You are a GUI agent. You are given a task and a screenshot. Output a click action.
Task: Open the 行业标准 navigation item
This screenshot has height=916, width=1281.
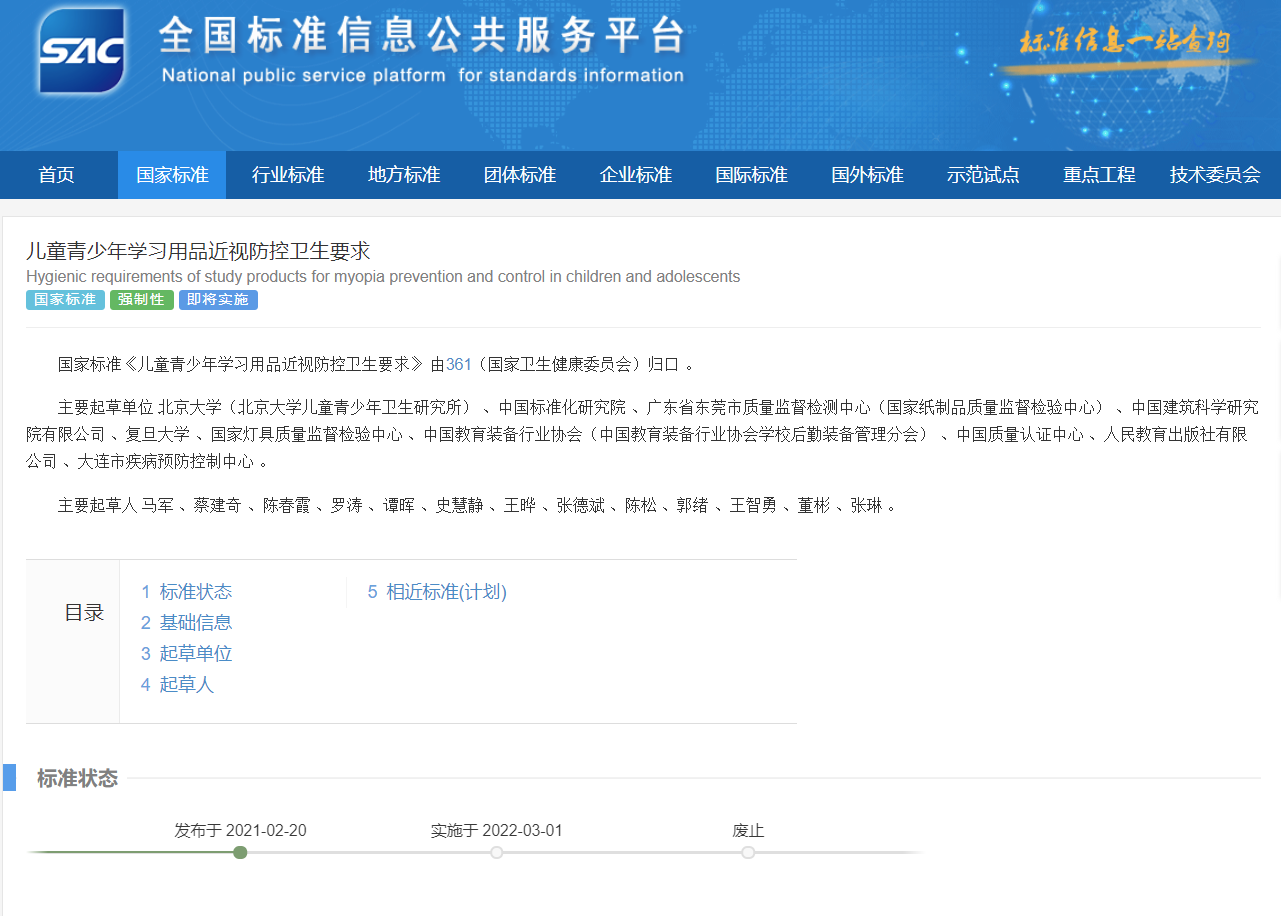coord(288,175)
